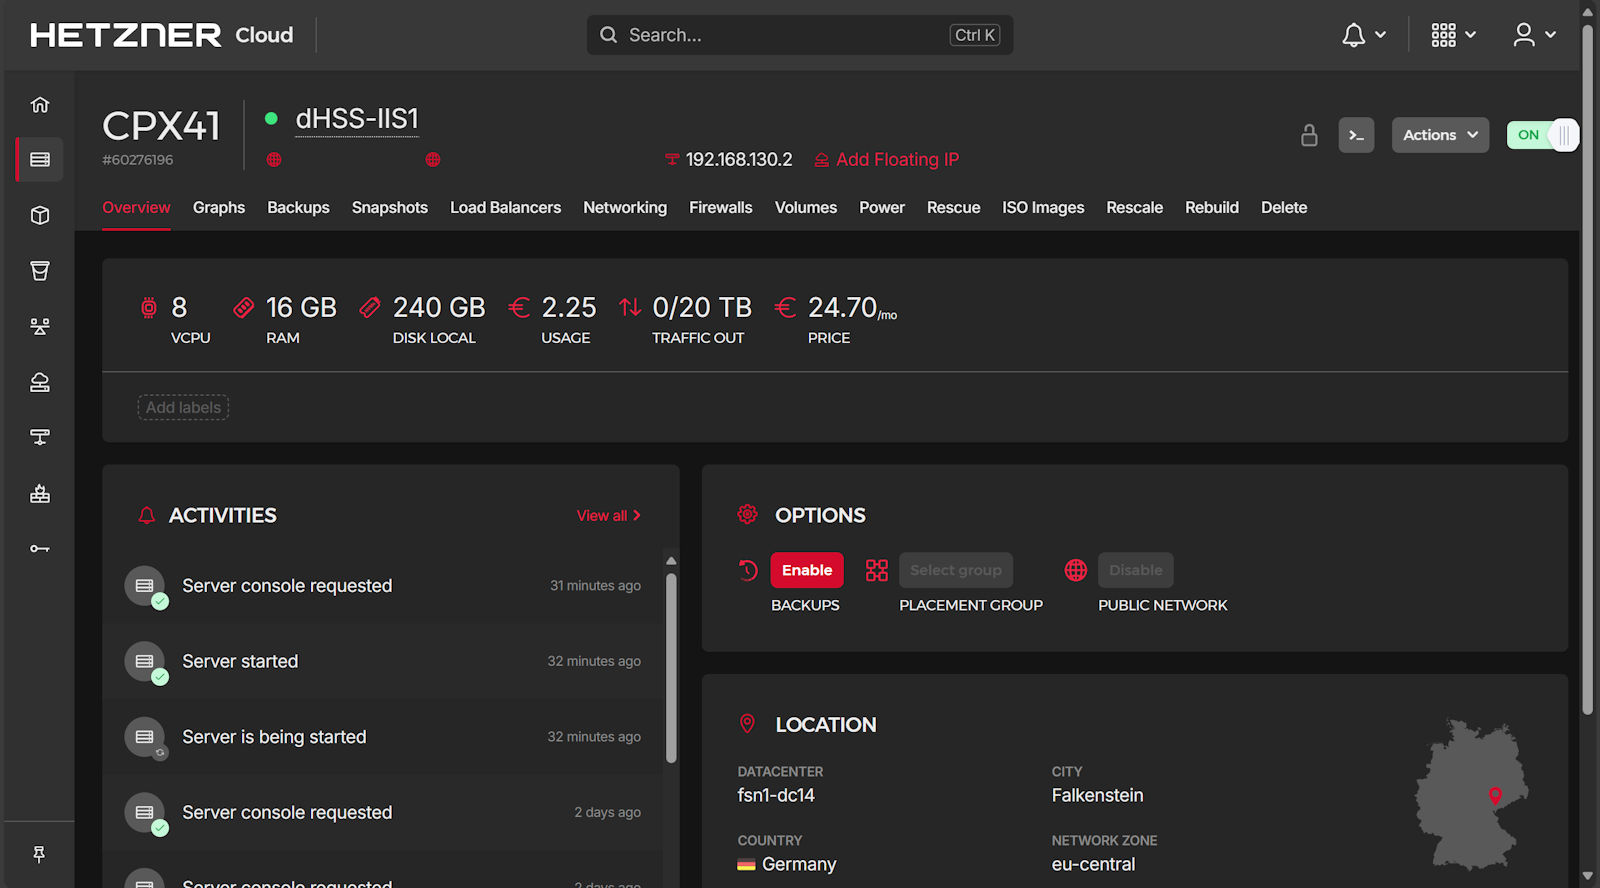Open the cube-shaped sidebar icon
This screenshot has height=888, width=1600.
pyautogui.click(x=40, y=215)
